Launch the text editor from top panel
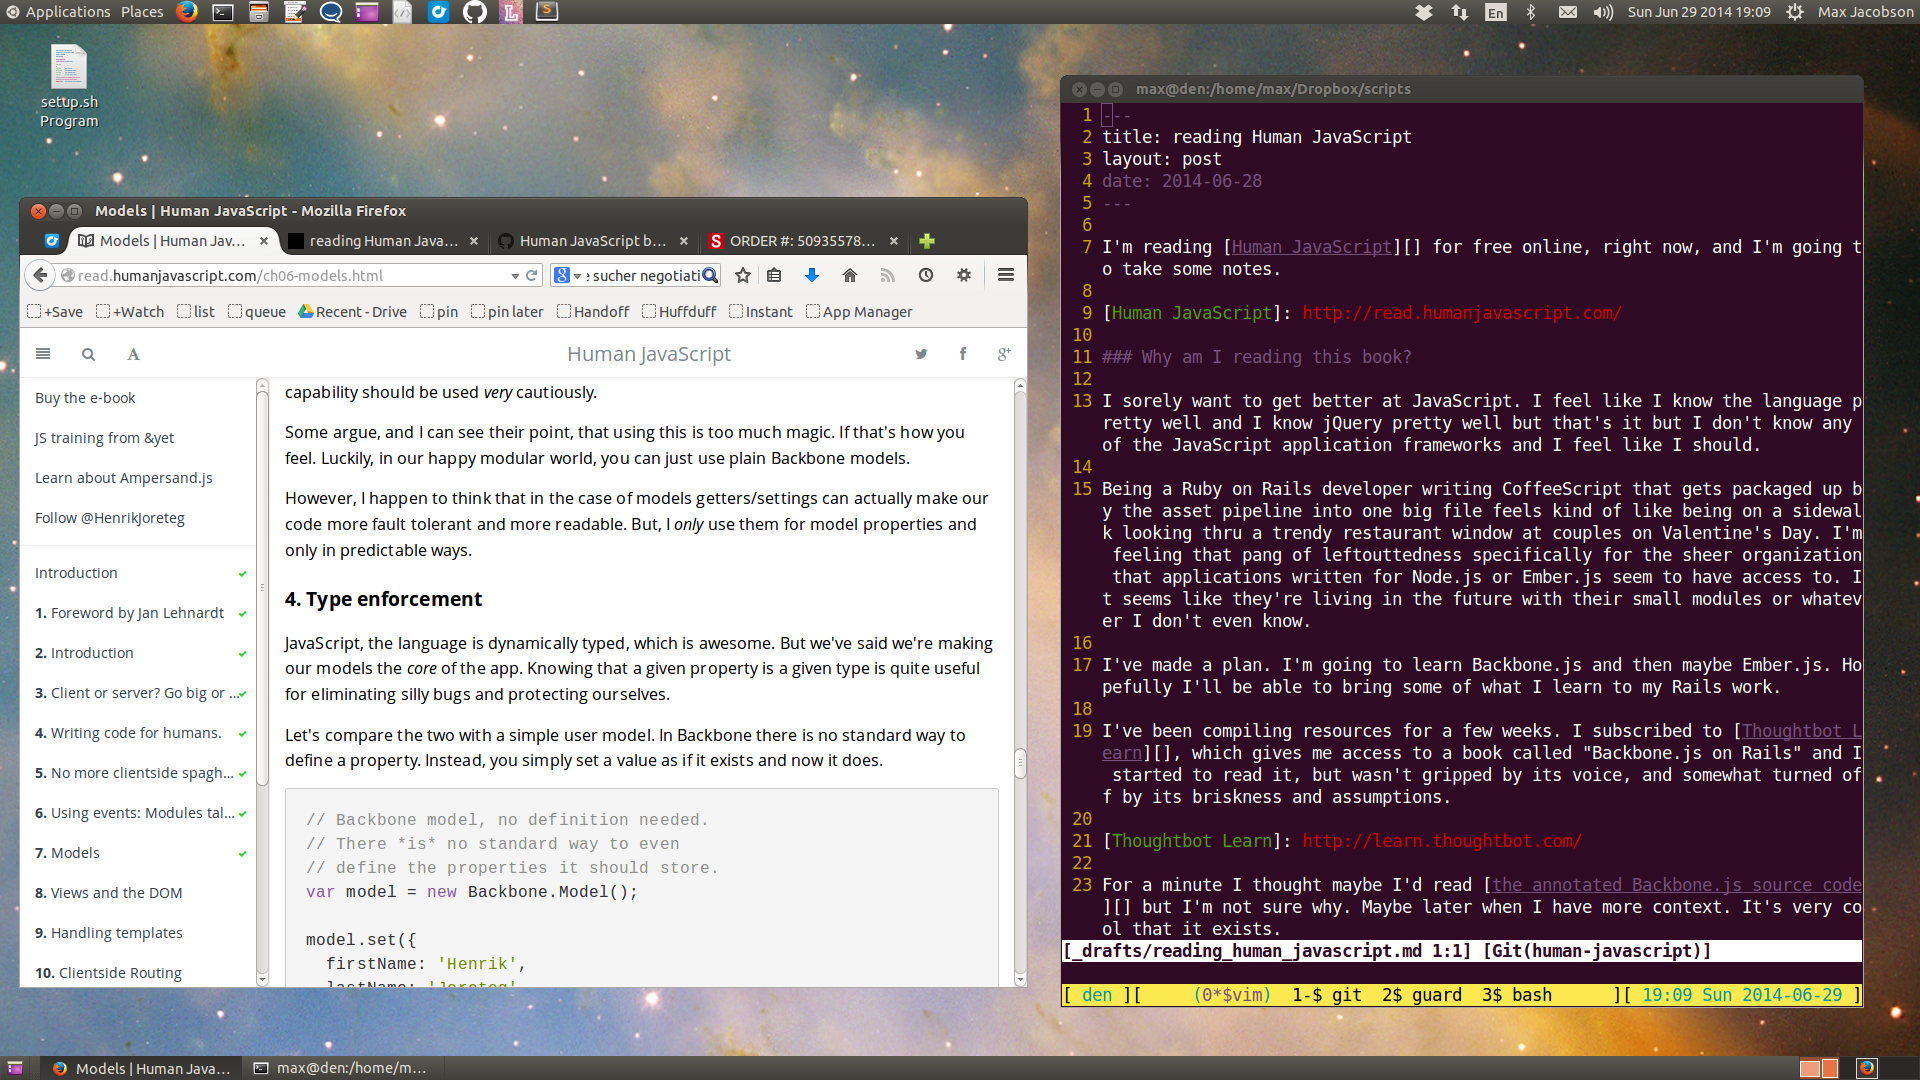 click(x=295, y=12)
